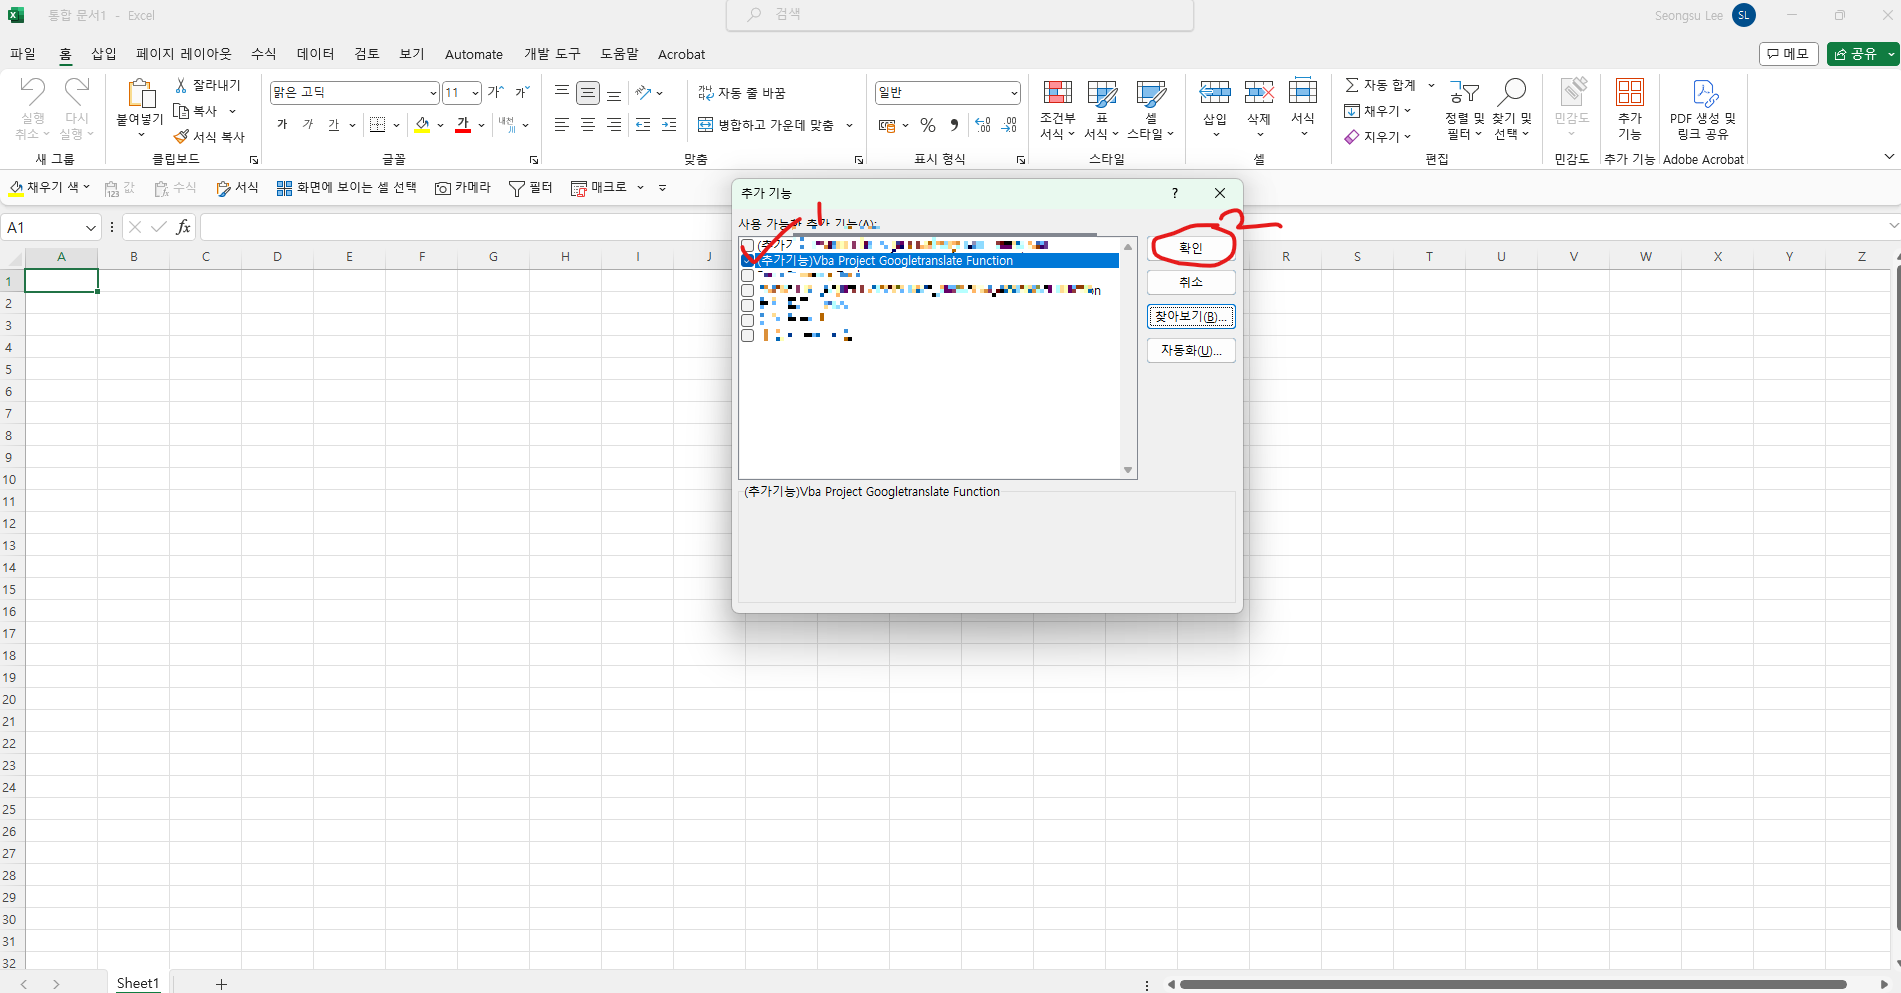Open the Acrobat ribbon tab

click(681, 54)
